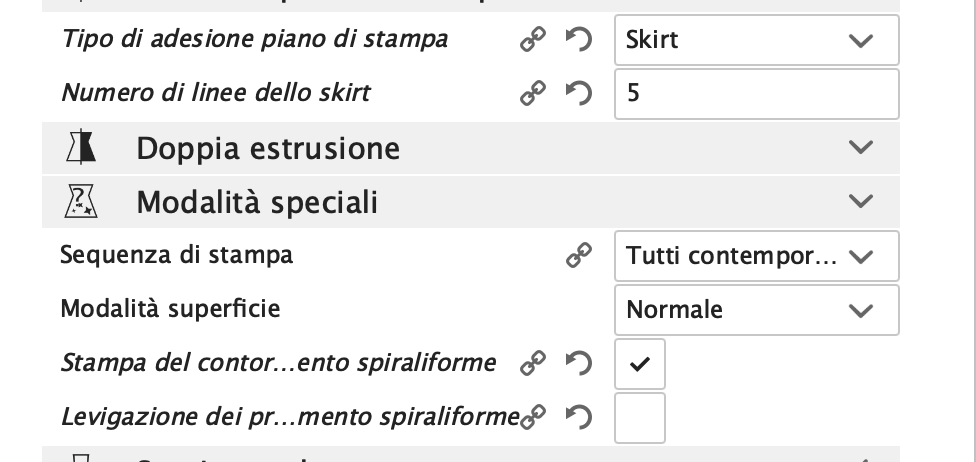The image size is (976, 462).
Task: Click link icon for Numero di linee skirt
Action: 532,93
